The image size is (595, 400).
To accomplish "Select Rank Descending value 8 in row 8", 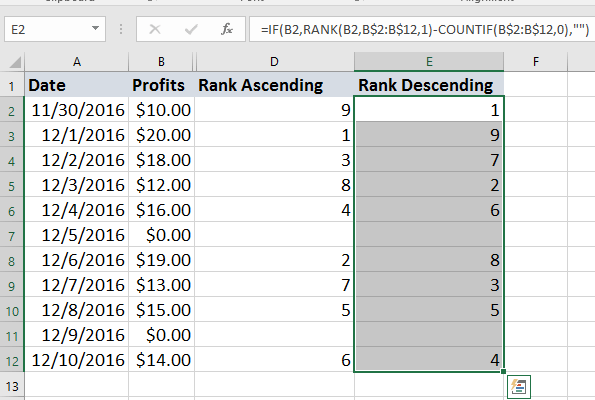I will 429,260.
